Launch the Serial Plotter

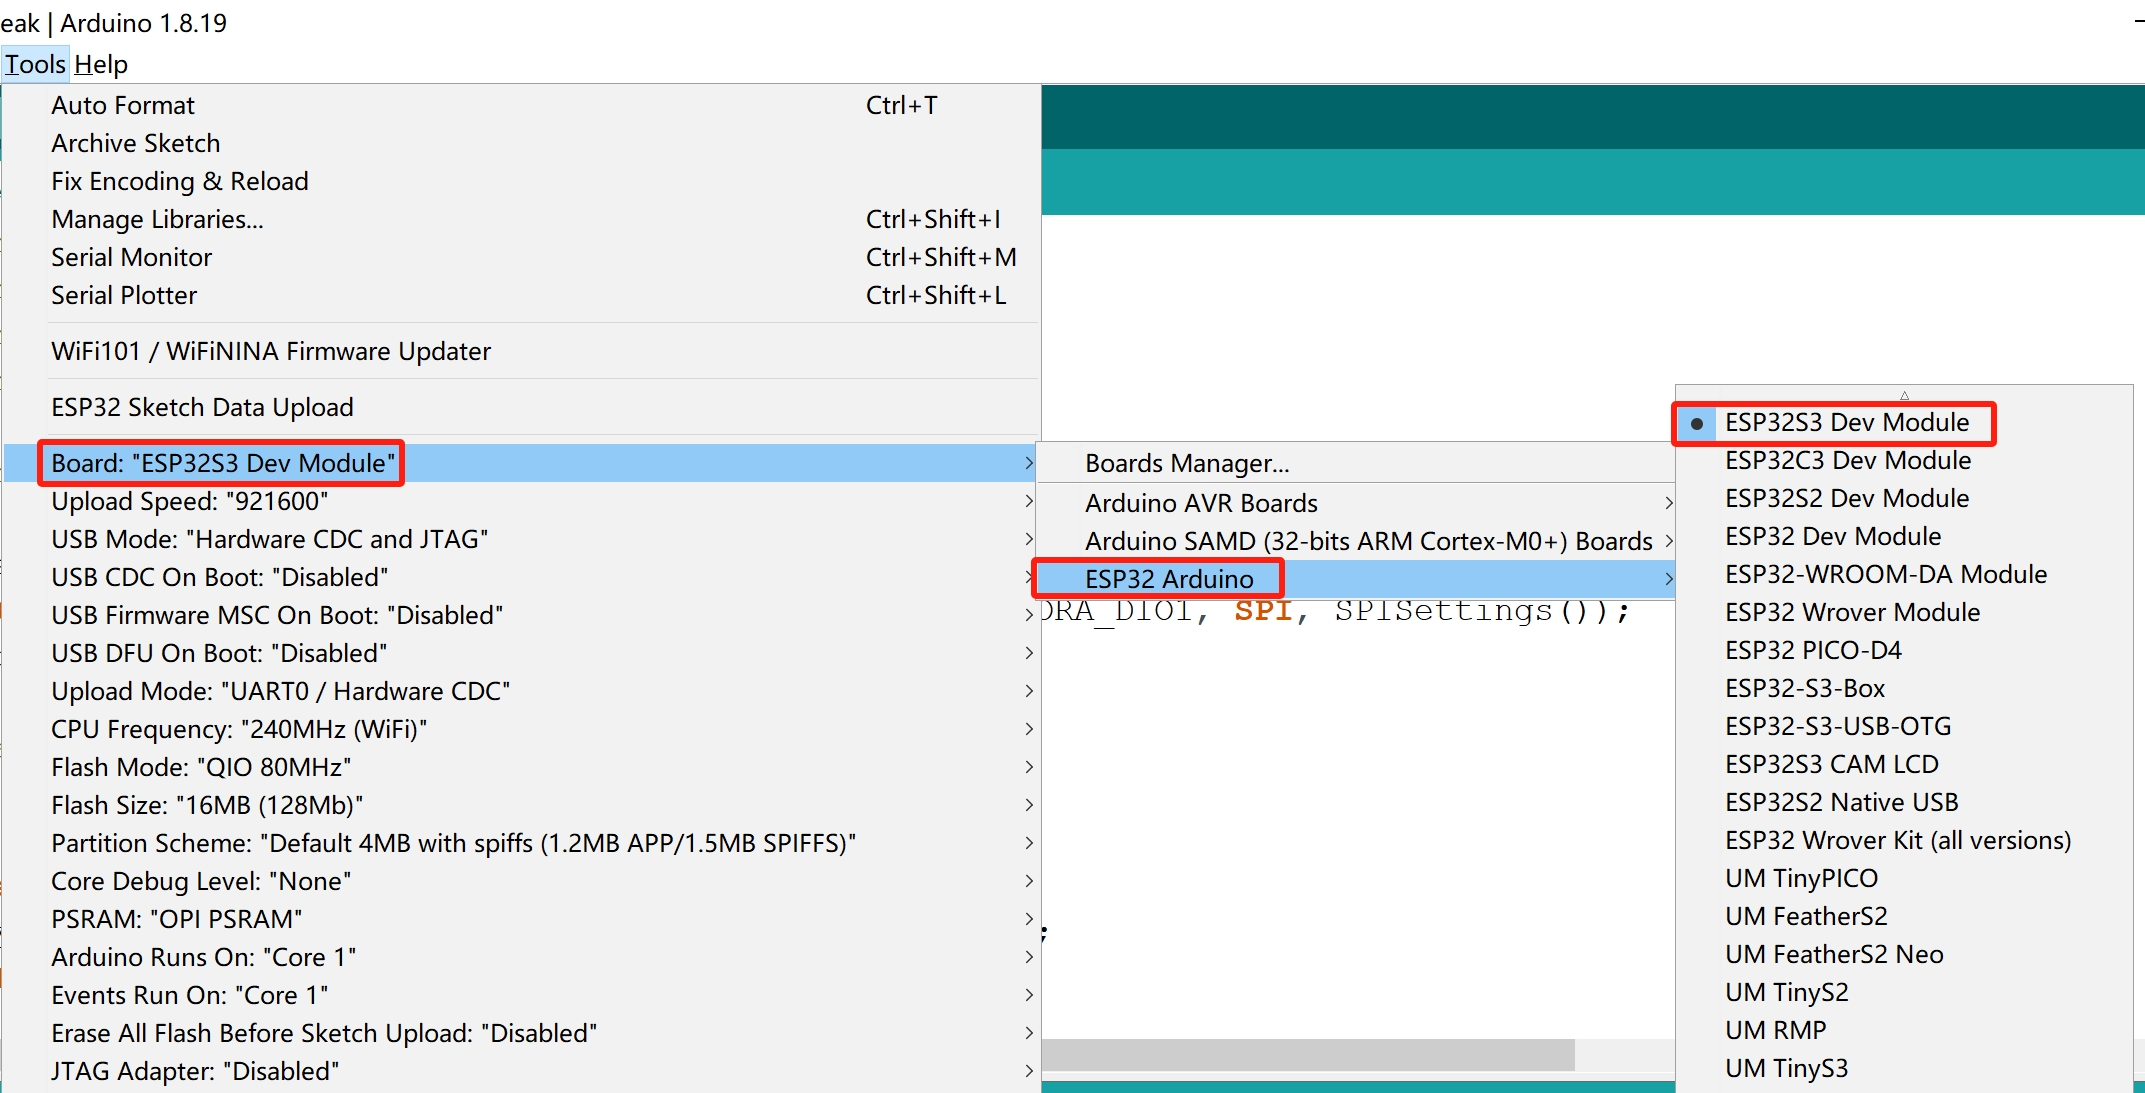point(520,295)
